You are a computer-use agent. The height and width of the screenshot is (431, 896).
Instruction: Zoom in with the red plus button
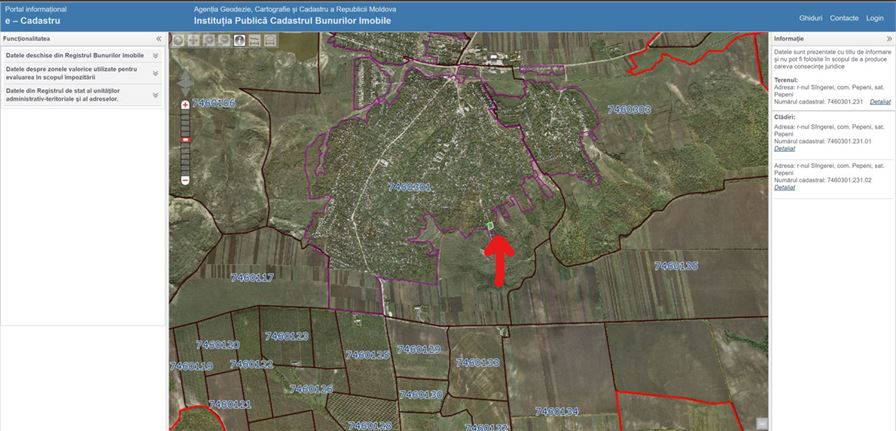(185, 105)
